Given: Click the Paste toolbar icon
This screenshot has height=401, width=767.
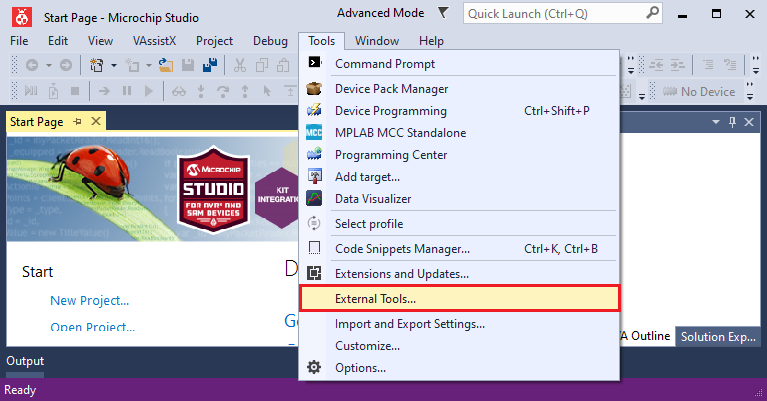Looking at the screenshot, I should (283, 65).
